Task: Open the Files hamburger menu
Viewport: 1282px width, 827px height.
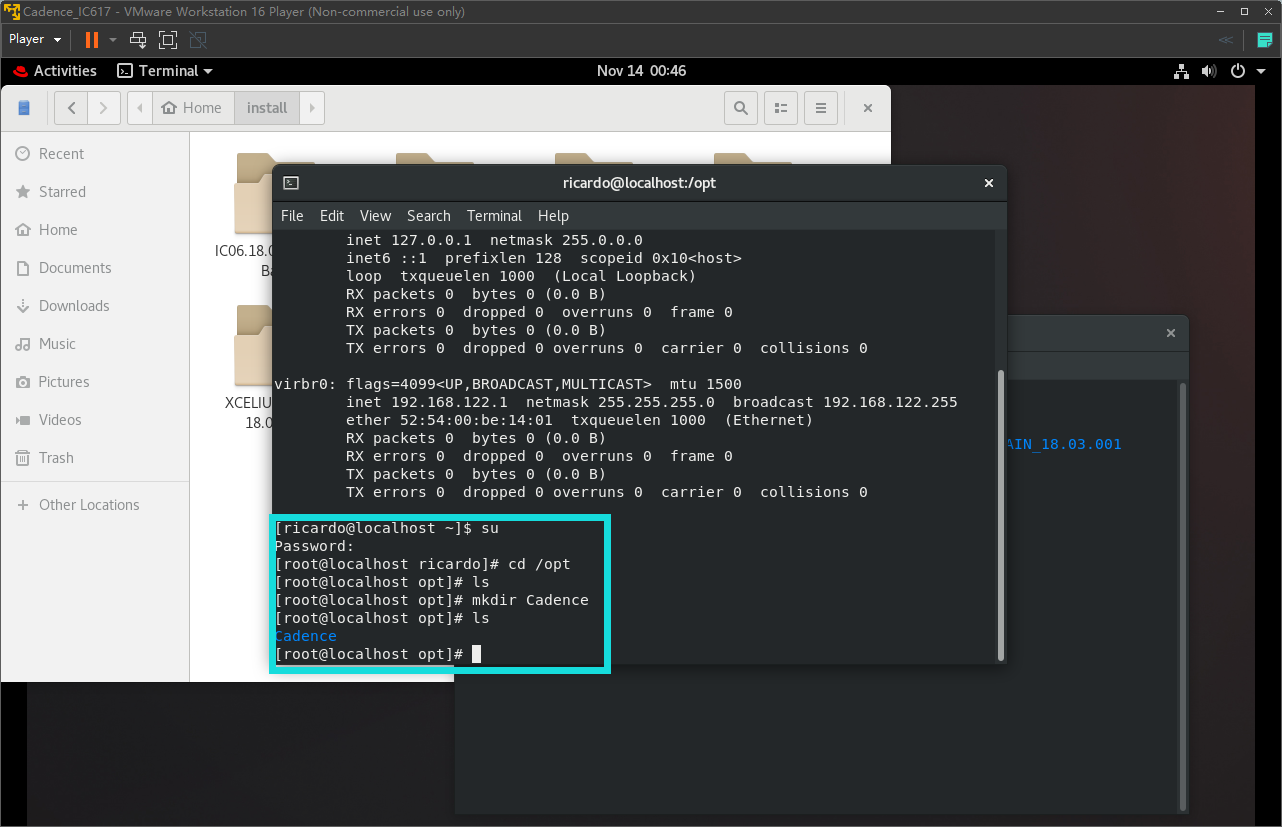Action: 821,108
